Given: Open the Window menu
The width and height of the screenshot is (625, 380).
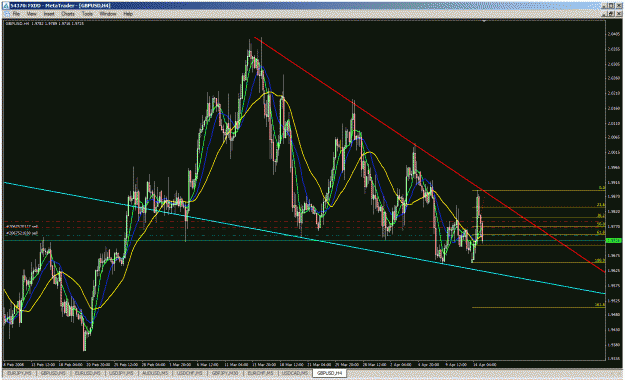Looking at the screenshot, I should point(108,14).
